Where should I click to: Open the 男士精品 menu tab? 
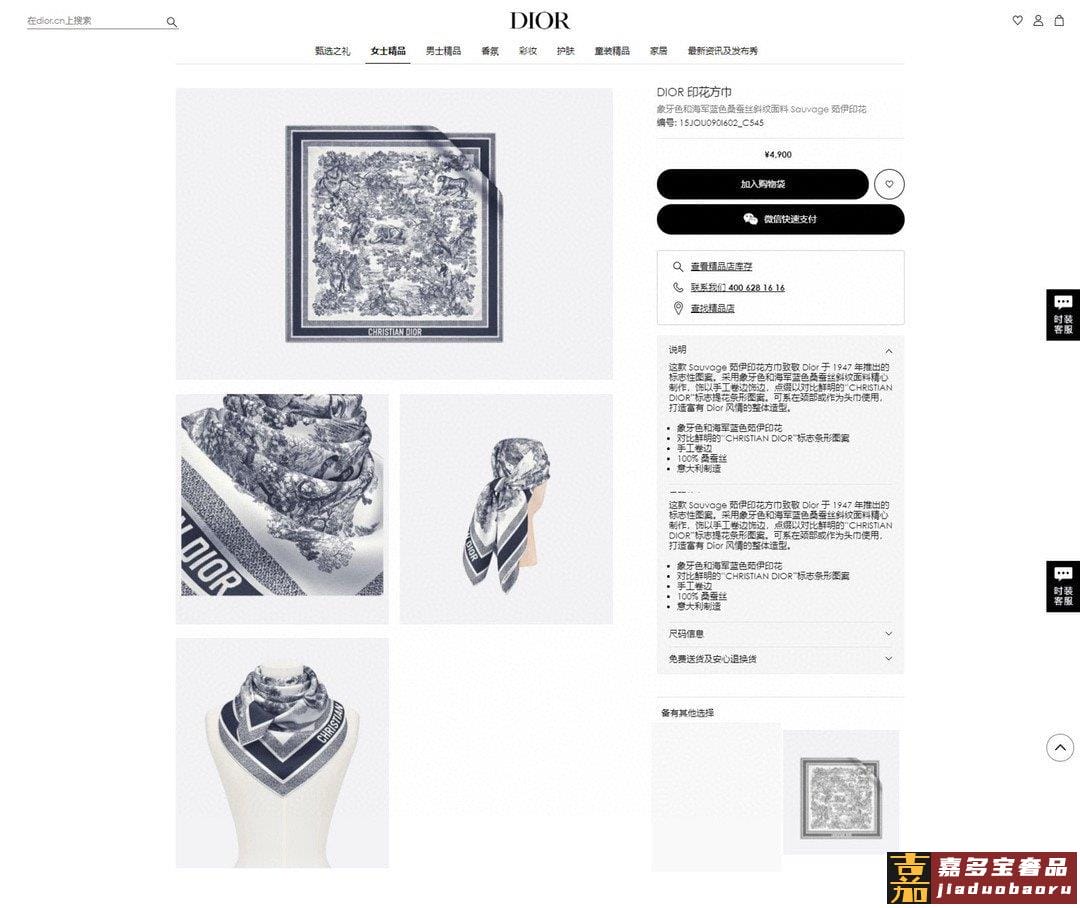pos(443,51)
